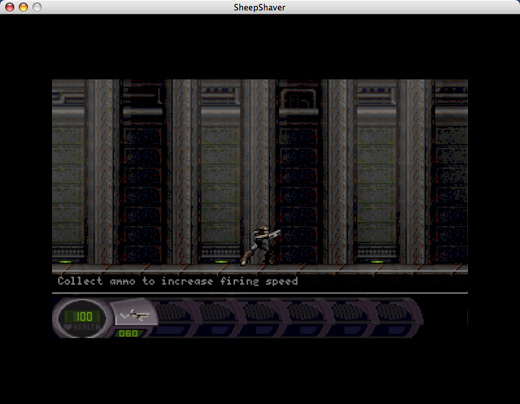Click the rightmost green floor light

(377, 262)
